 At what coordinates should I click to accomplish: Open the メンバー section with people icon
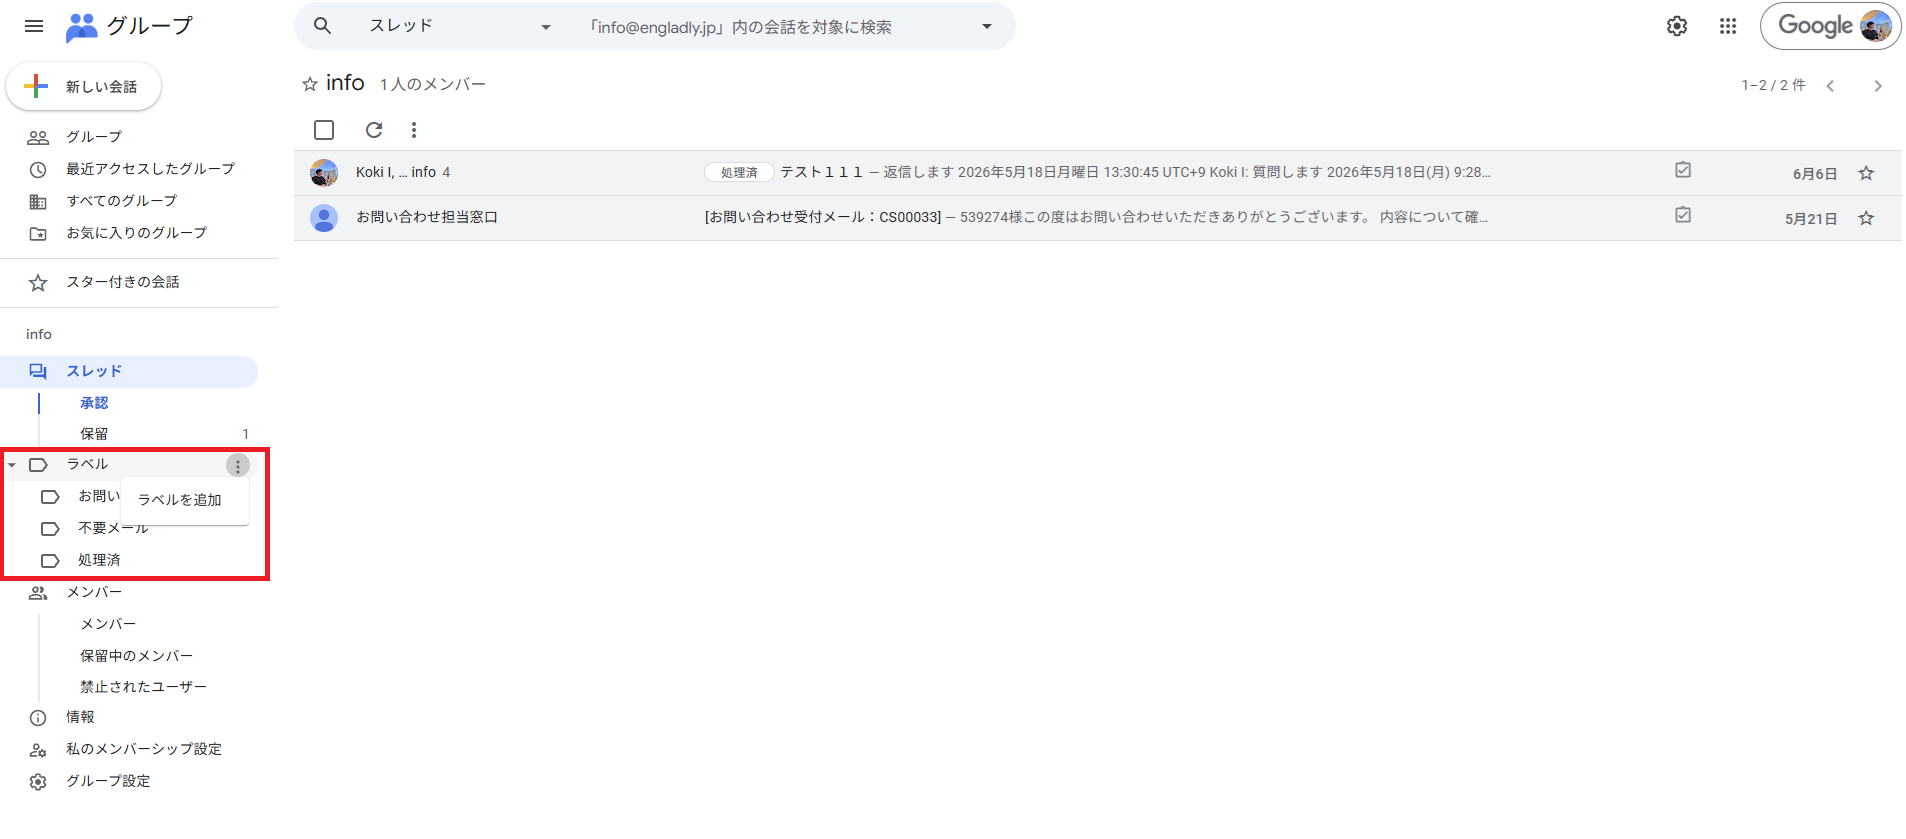94,592
